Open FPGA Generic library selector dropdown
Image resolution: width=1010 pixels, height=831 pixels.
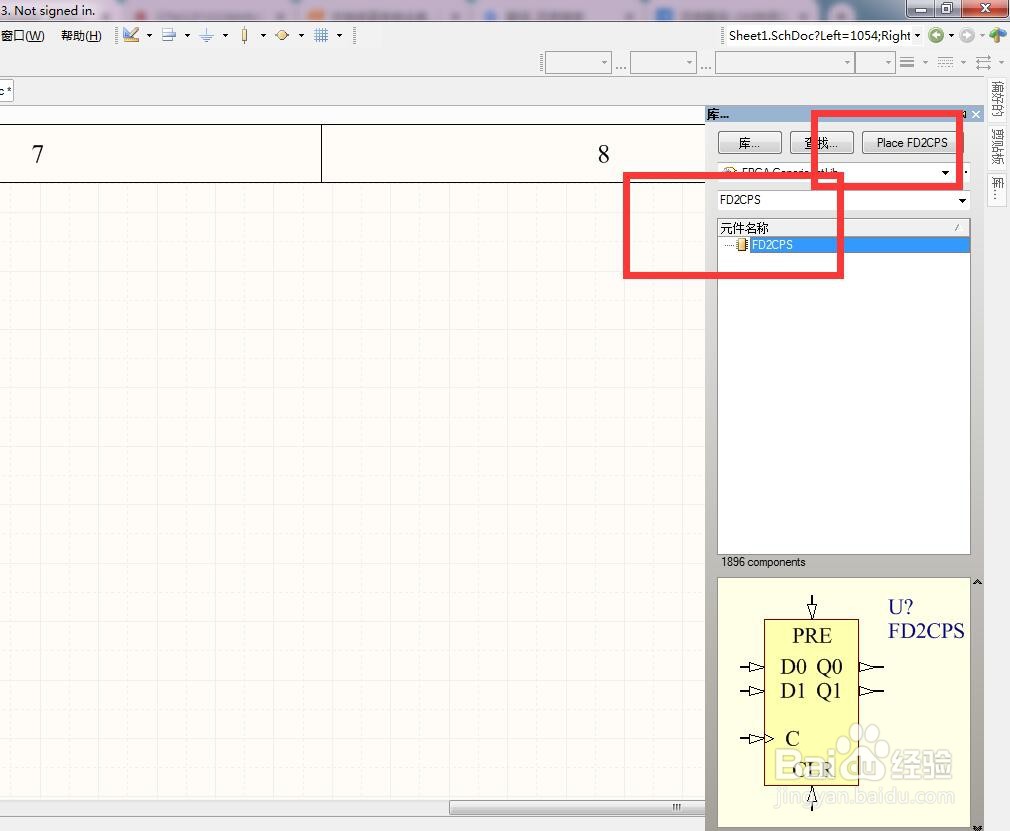tap(946, 172)
